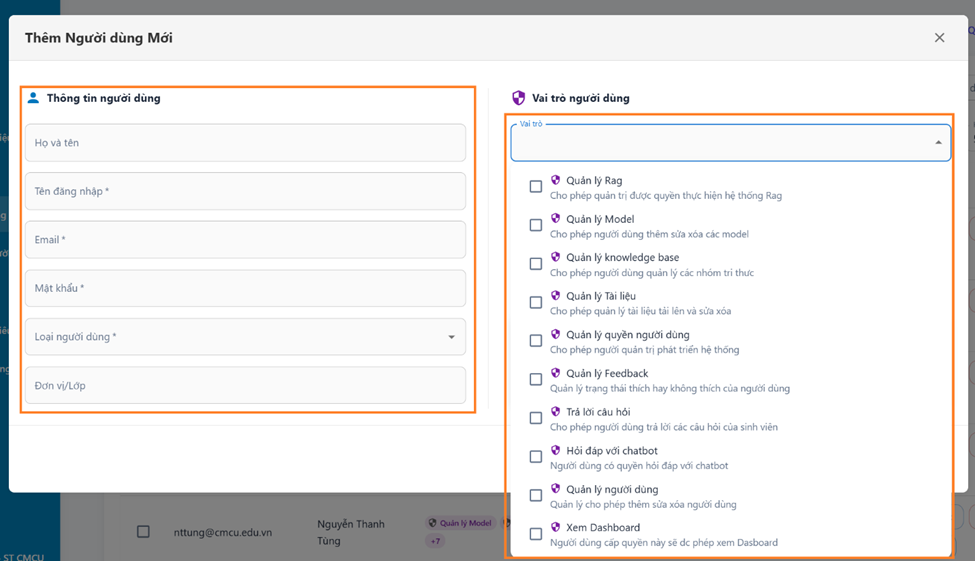Click the Mật khẩu password field
This screenshot has width=975, height=561.
point(245,288)
